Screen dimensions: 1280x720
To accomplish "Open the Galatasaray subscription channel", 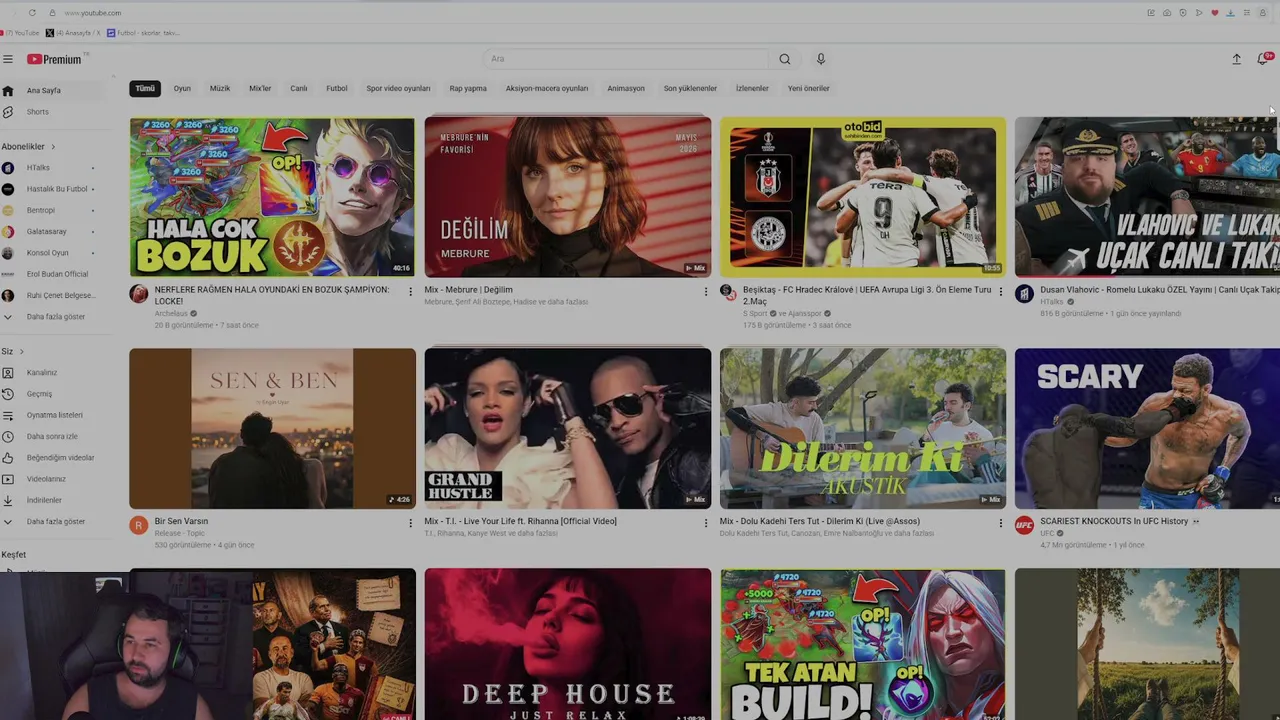I will click(52, 232).
